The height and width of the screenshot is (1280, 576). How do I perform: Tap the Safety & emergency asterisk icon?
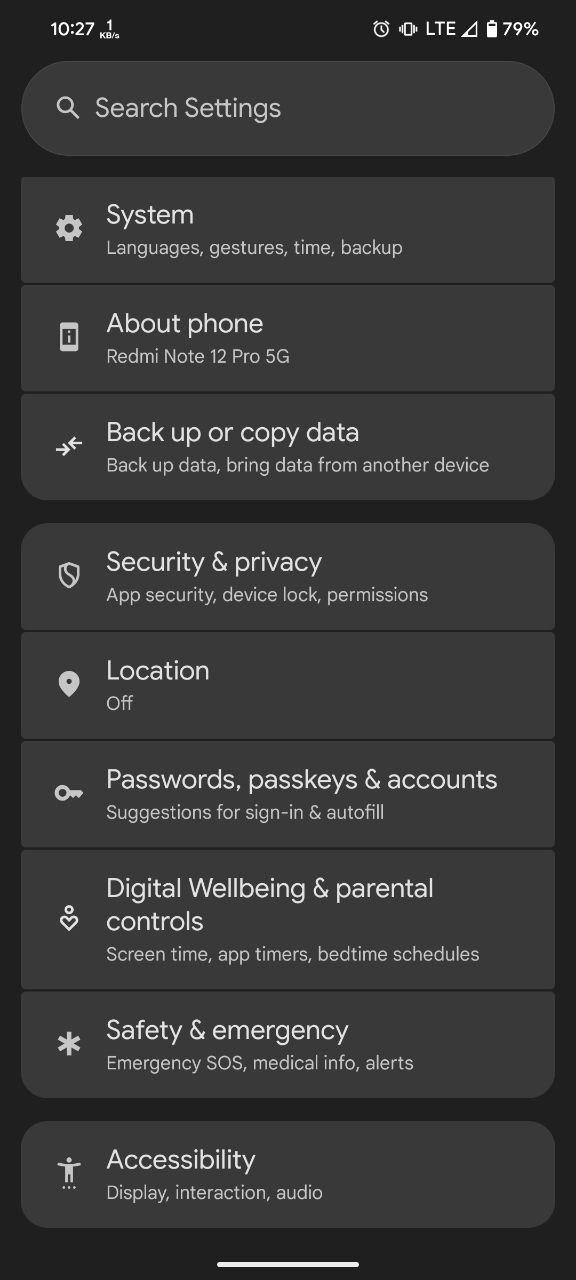68,1045
